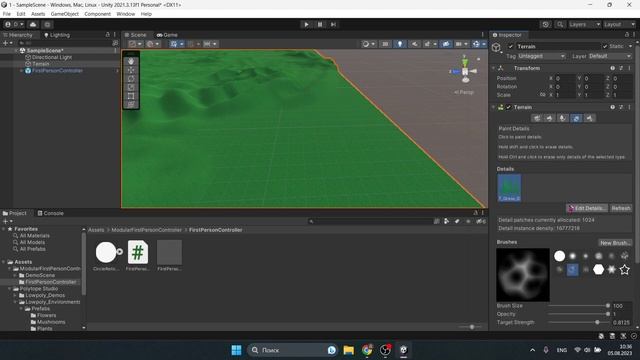Open the File menu
640x360 pixels.
click(x=7, y=14)
